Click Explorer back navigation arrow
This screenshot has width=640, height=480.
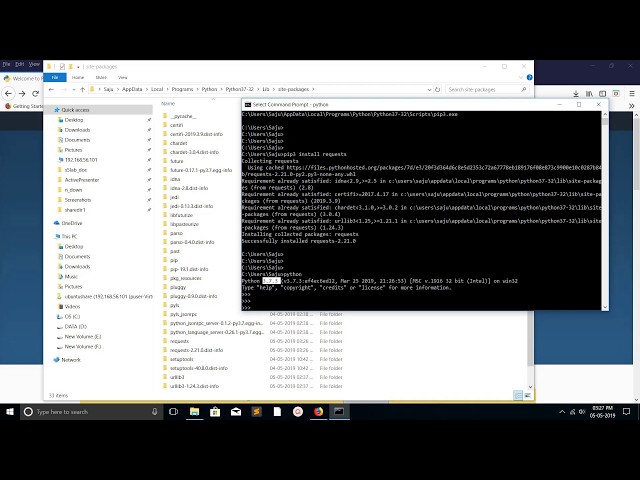point(51,89)
